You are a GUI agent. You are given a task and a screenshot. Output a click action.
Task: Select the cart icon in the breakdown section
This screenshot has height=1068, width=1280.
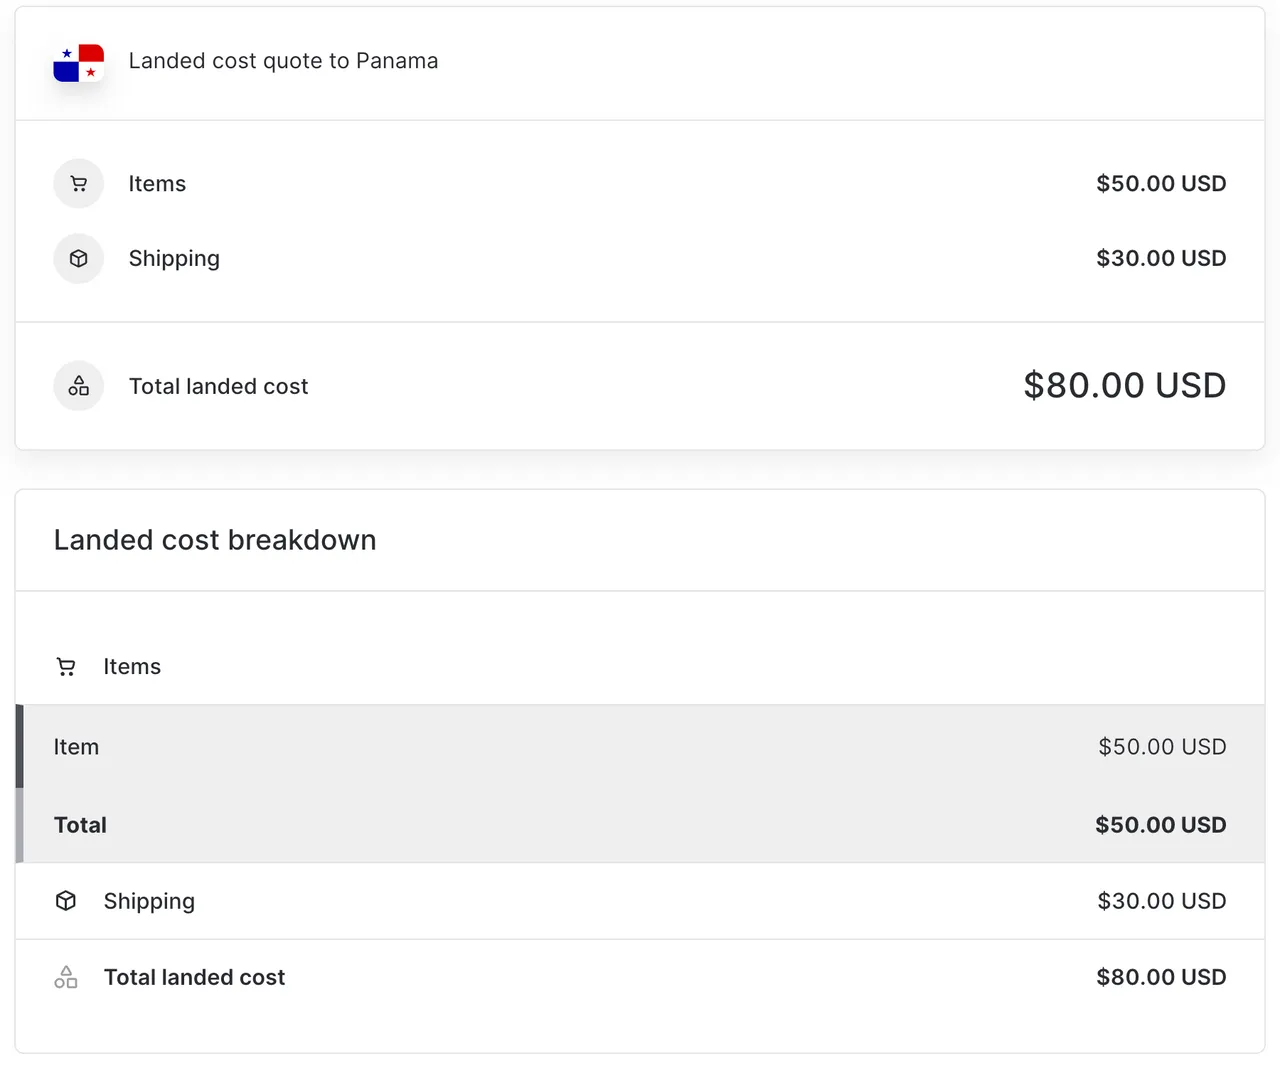click(x=66, y=666)
